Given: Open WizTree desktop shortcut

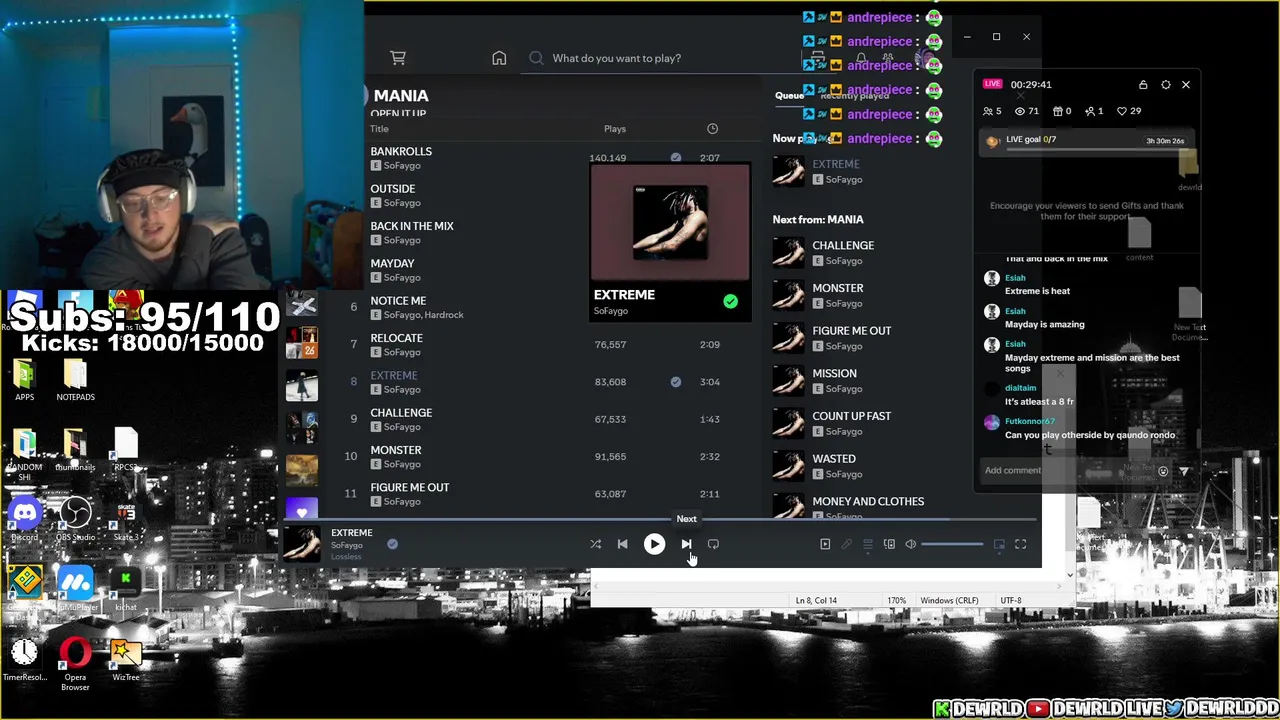Looking at the screenshot, I should click(126, 660).
